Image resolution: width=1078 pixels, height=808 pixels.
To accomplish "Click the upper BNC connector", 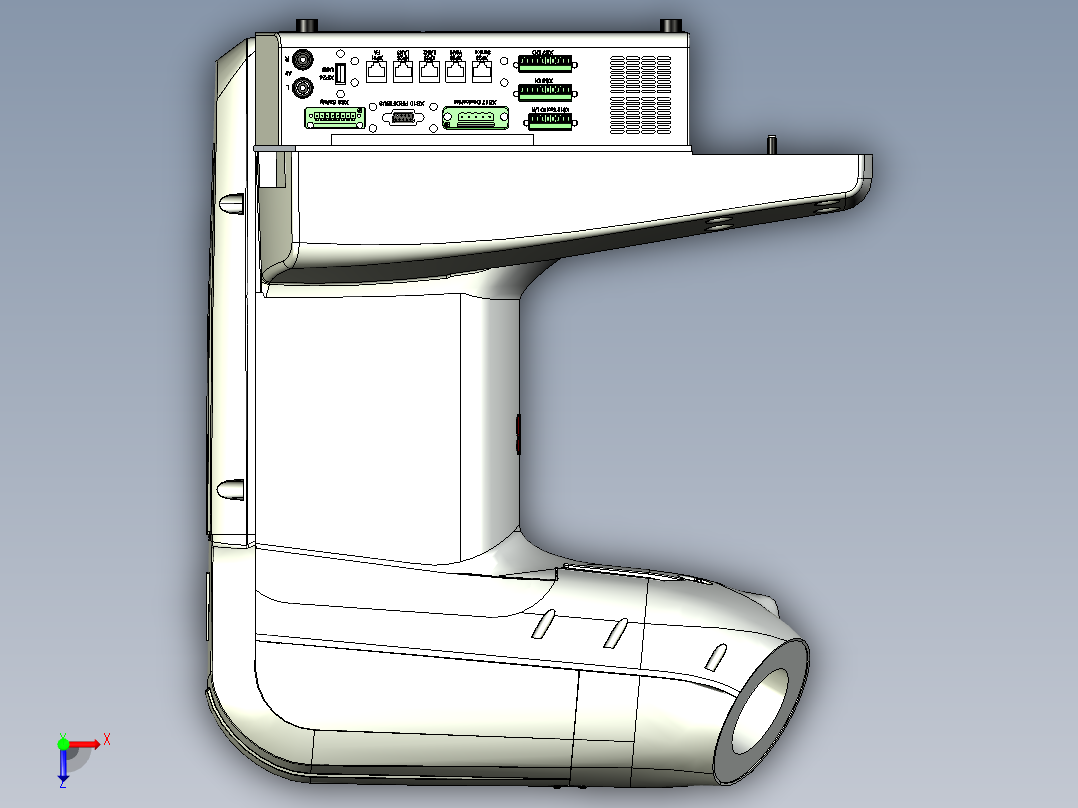I will (303, 58).
